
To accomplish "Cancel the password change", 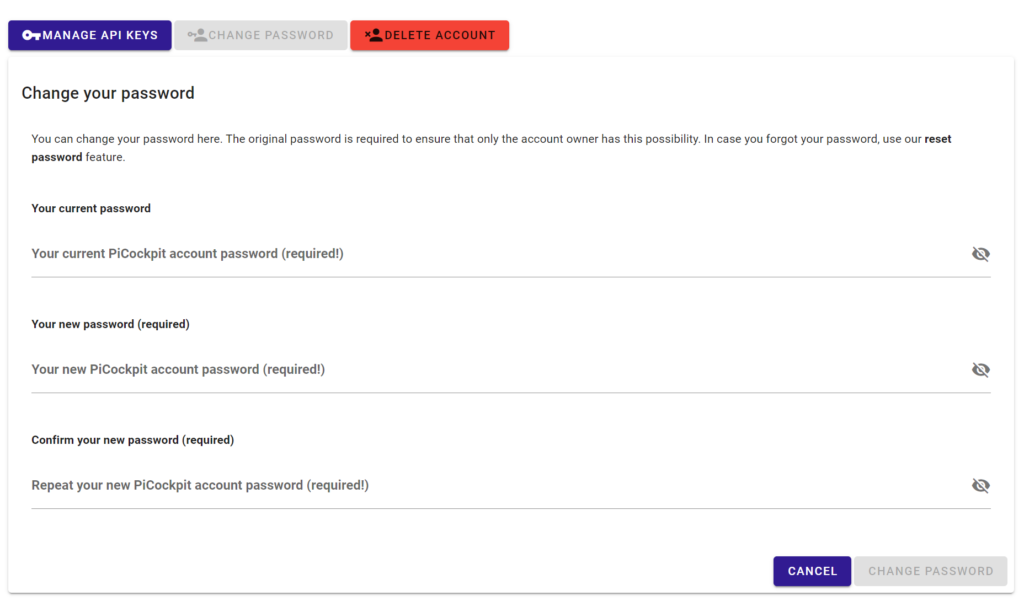I will pos(812,571).
